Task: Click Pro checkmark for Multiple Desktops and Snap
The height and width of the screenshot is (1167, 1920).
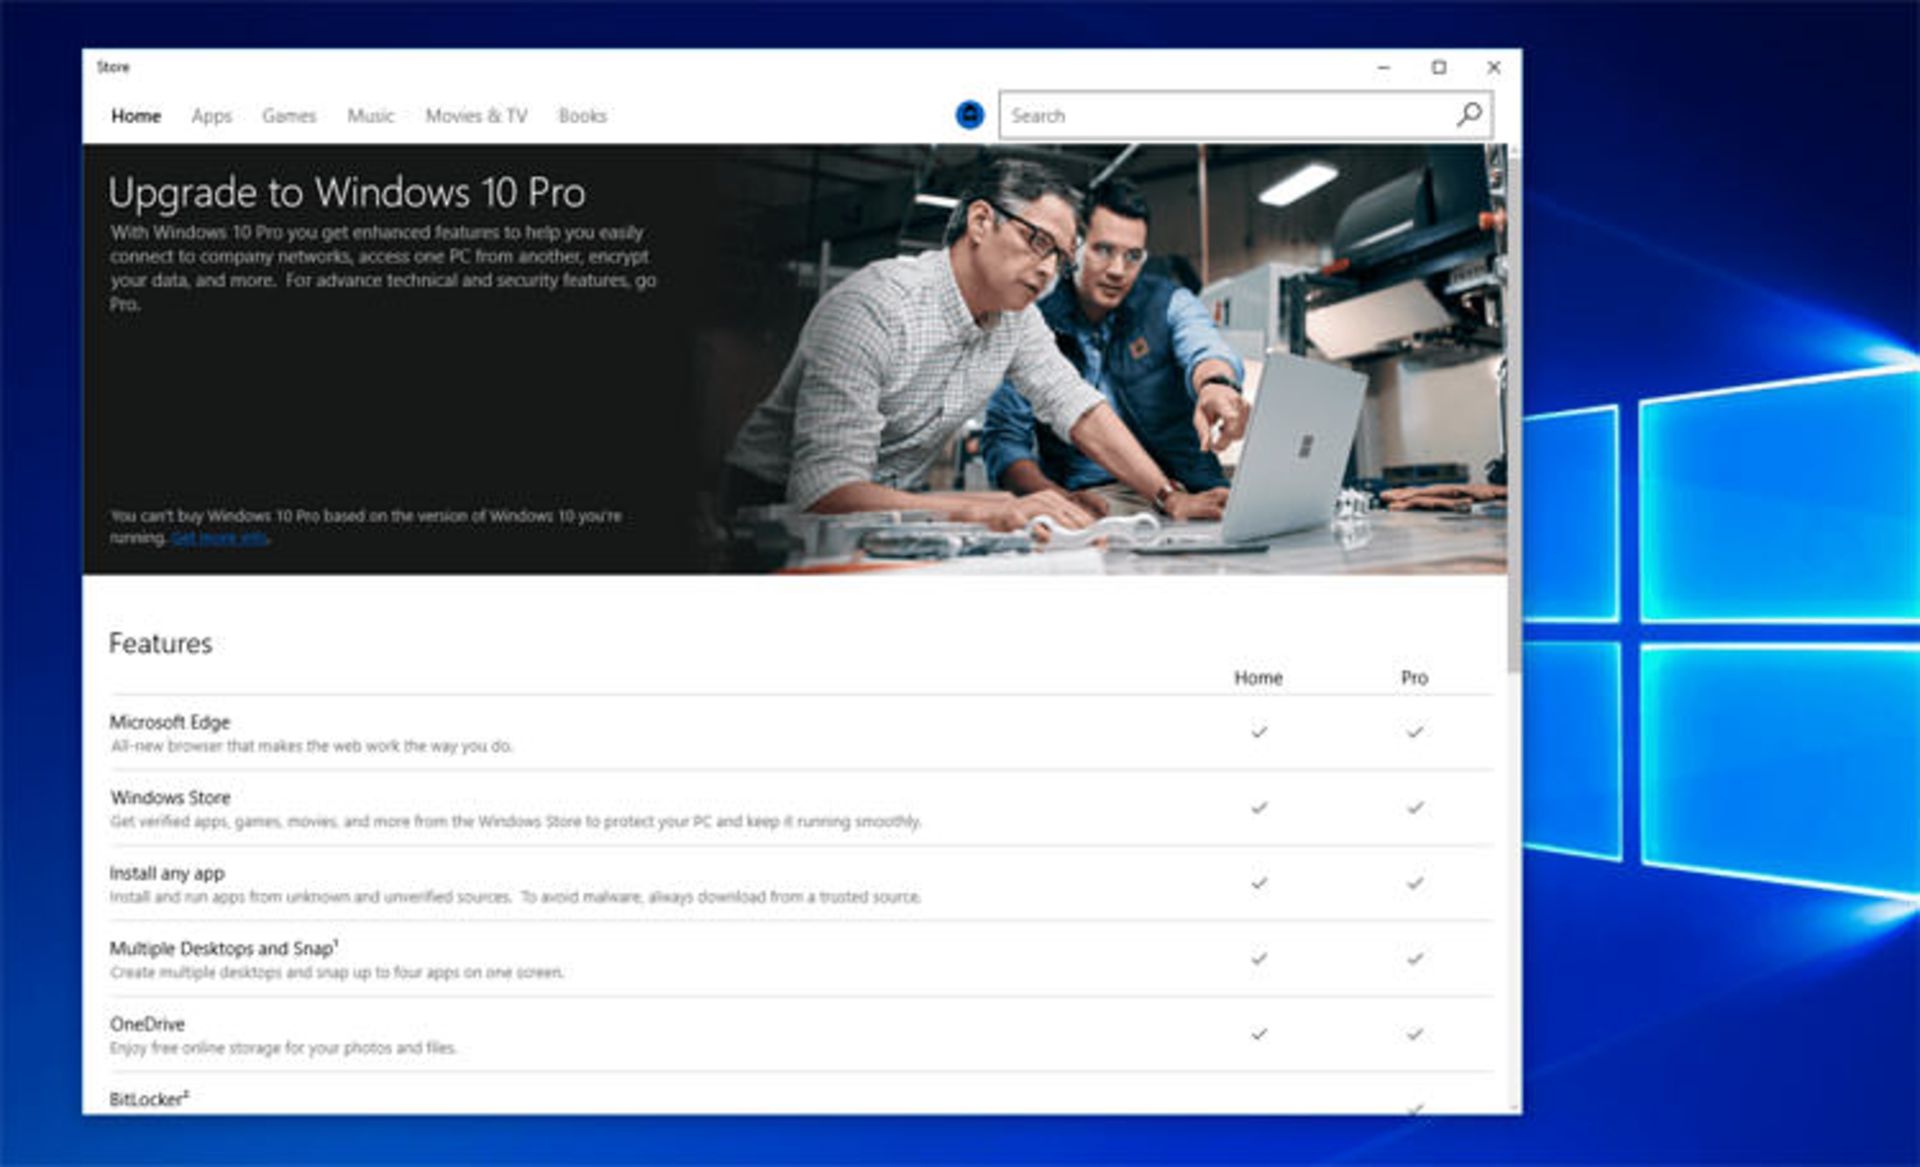Action: click(1415, 958)
